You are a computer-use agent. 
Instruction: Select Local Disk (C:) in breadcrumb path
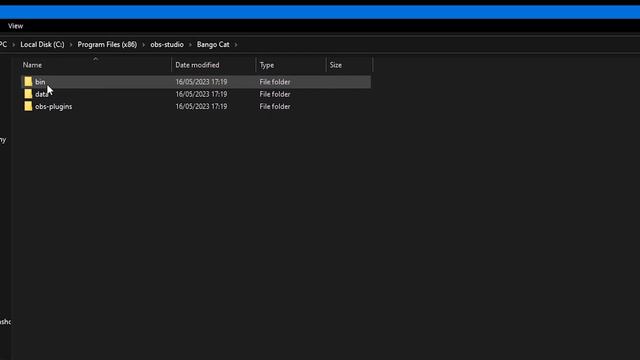[42, 44]
